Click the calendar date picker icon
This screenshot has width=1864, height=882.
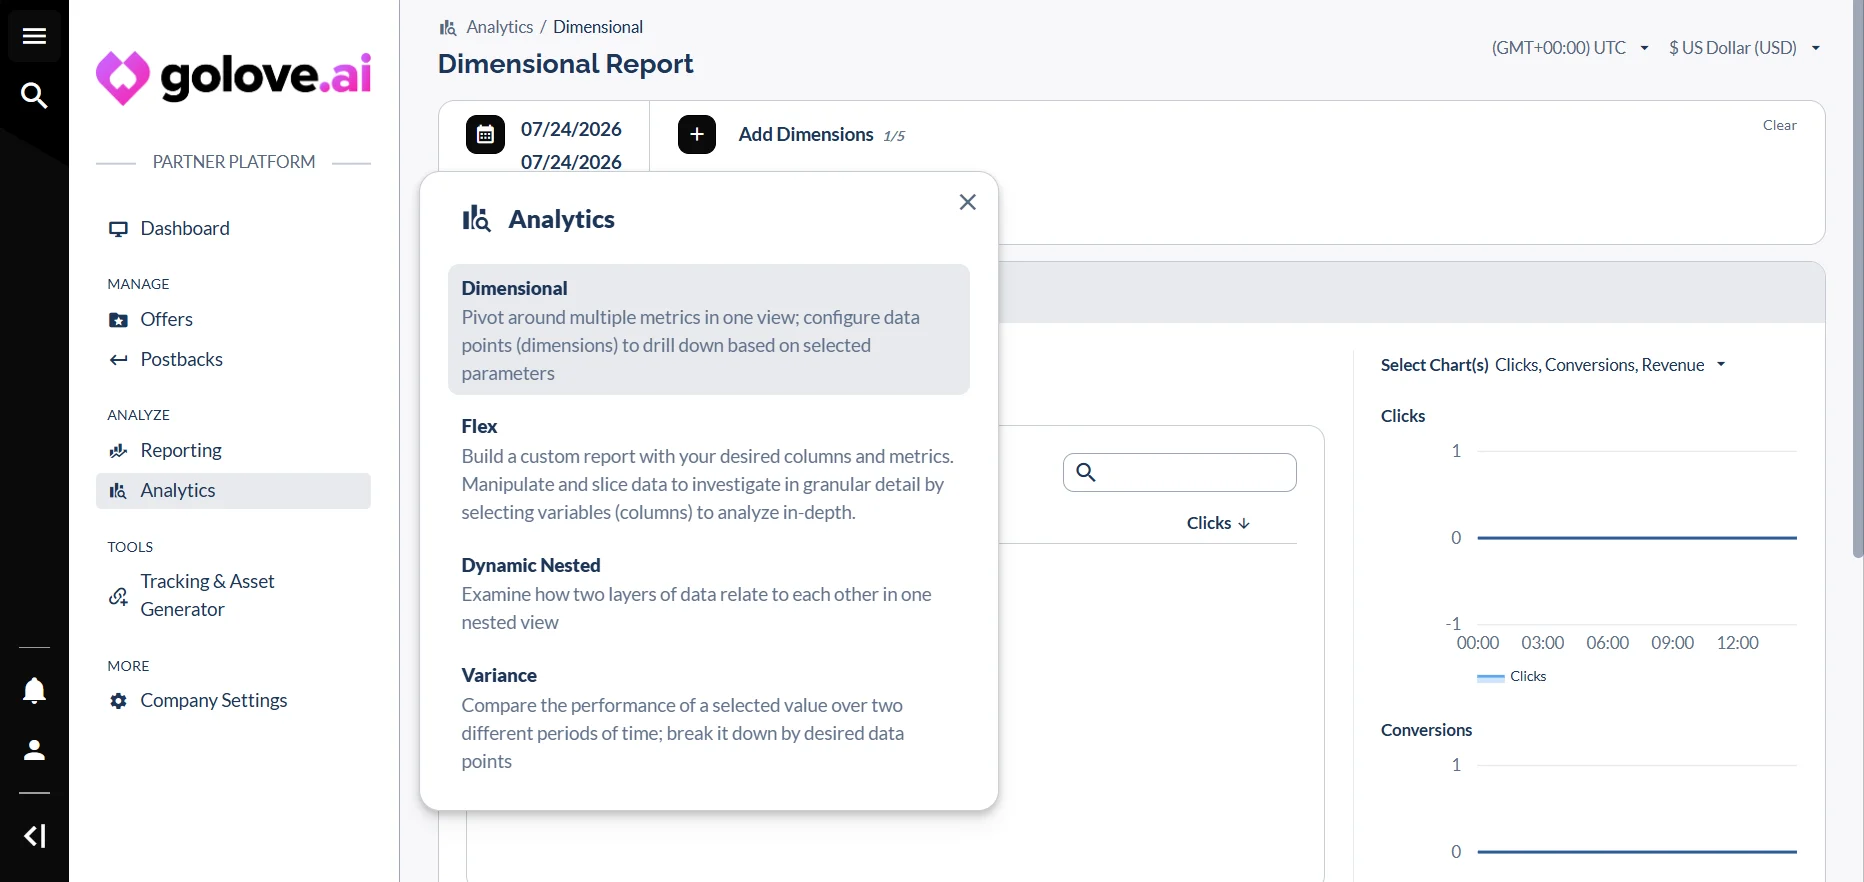(485, 134)
